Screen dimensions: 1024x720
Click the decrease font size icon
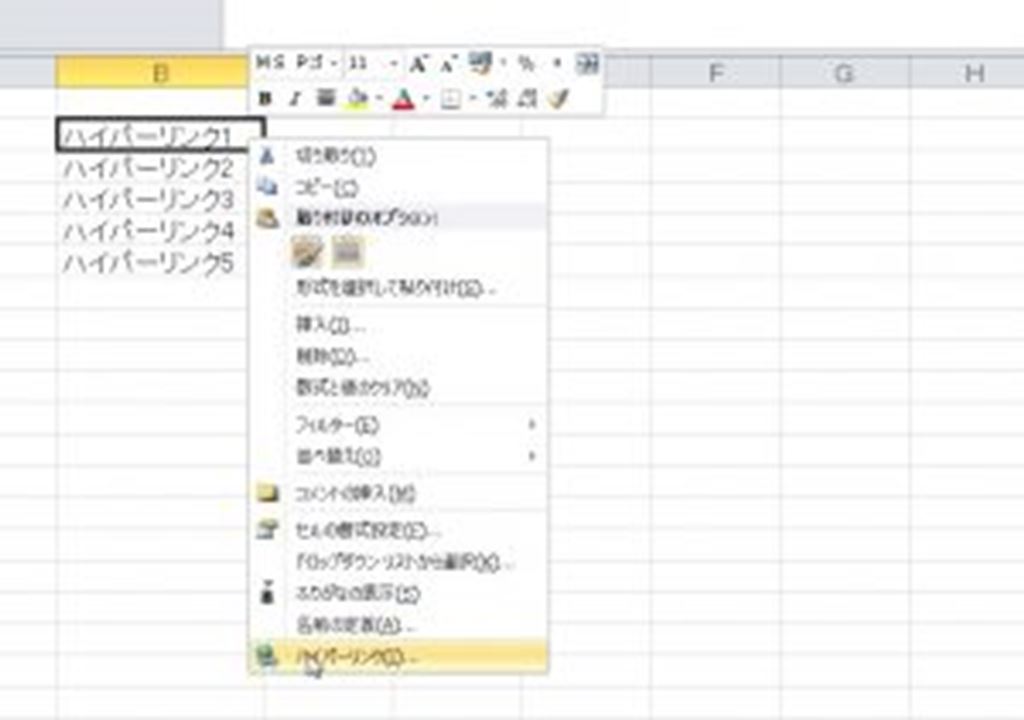tap(447, 64)
